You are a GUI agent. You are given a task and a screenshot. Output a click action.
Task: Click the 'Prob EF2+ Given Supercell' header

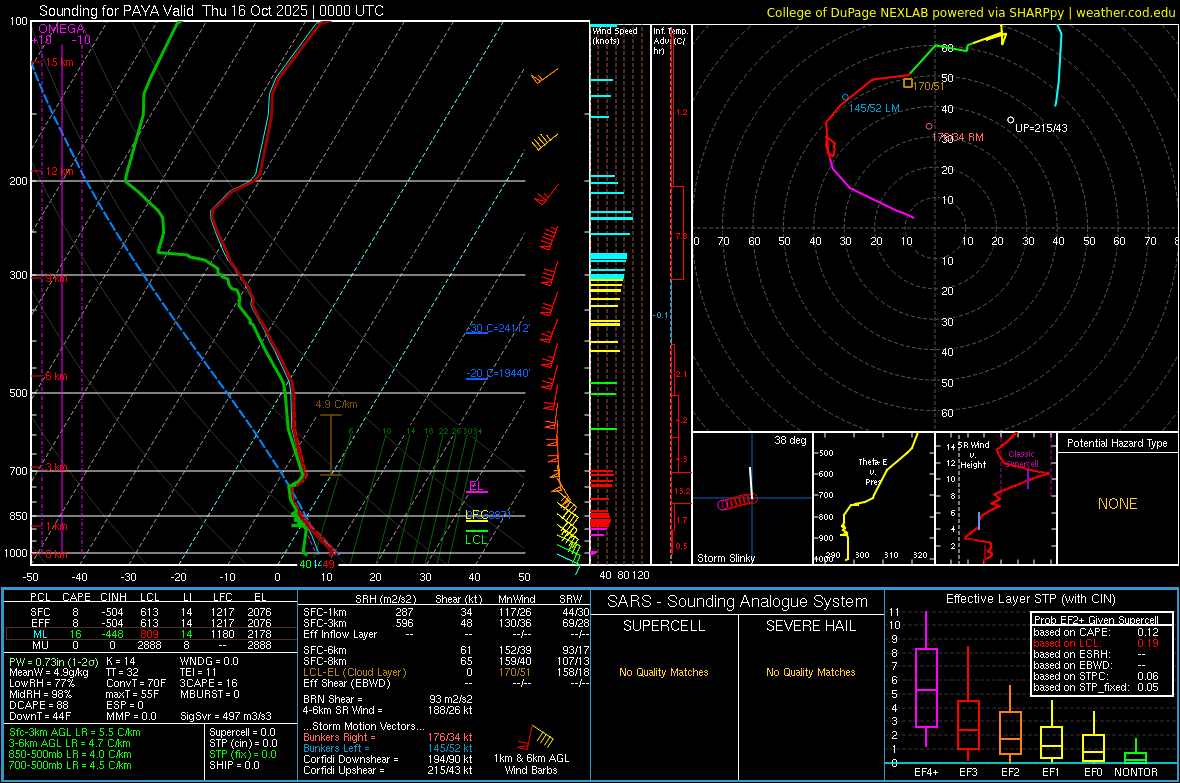pyautogui.click(x=1096, y=620)
